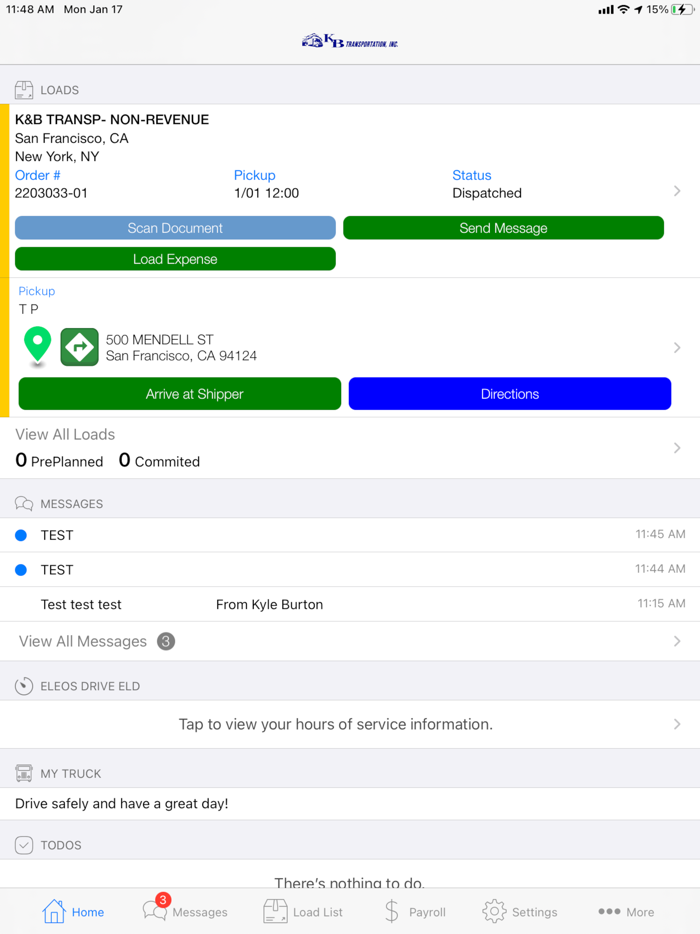
Task: Open pickup address details via its chevron
Action: [676, 346]
